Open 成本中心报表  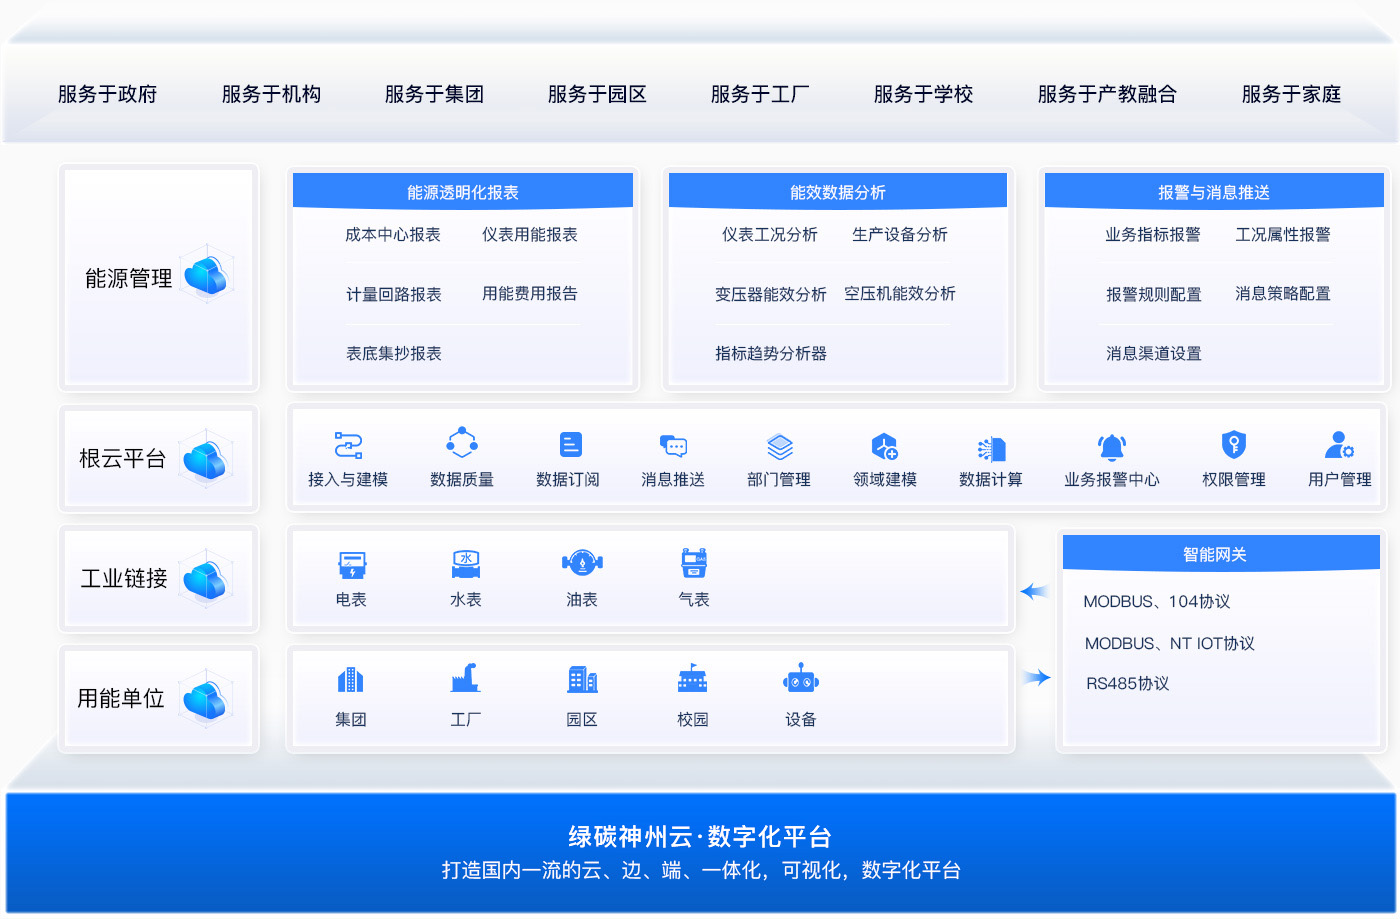pos(393,234)
